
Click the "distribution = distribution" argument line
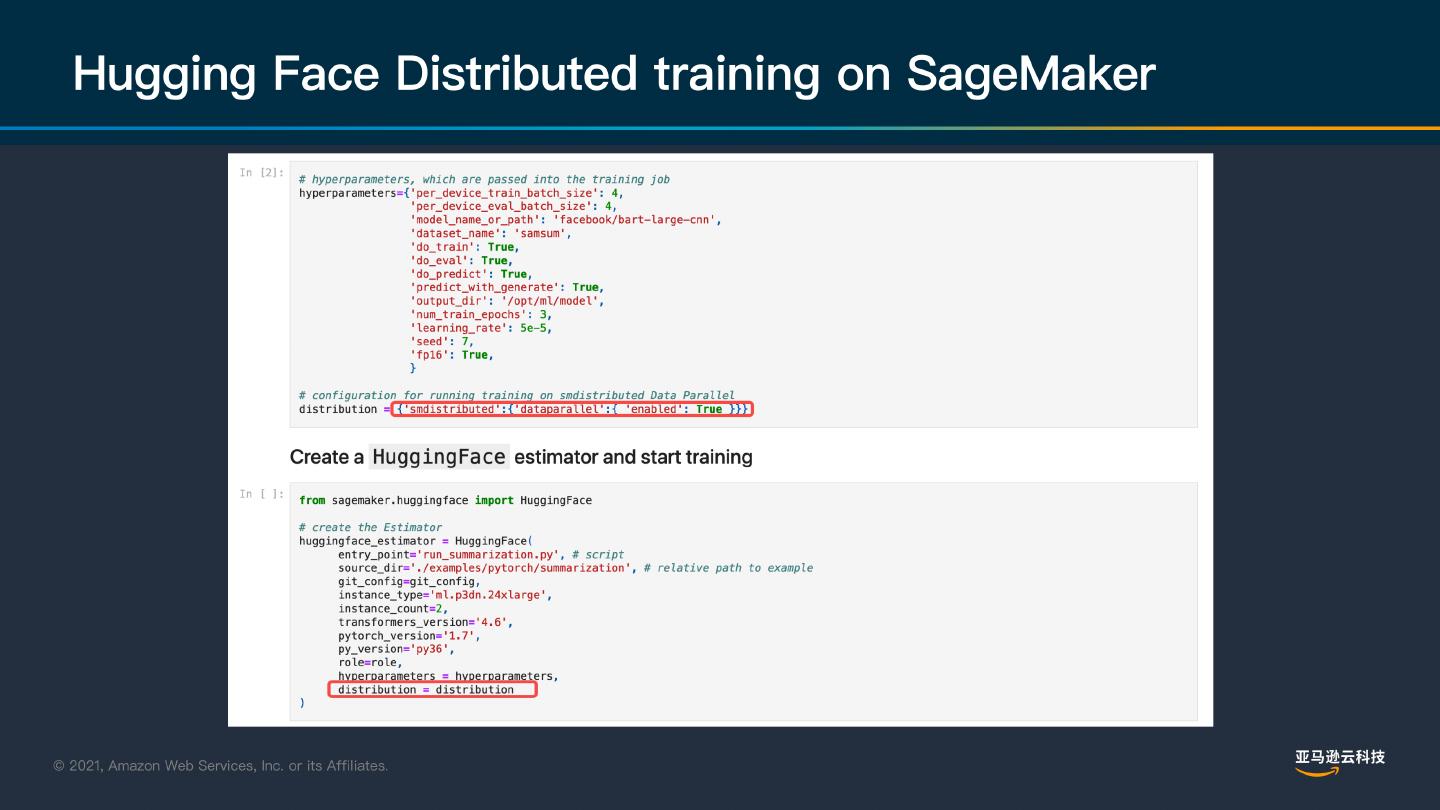(426, 690)
